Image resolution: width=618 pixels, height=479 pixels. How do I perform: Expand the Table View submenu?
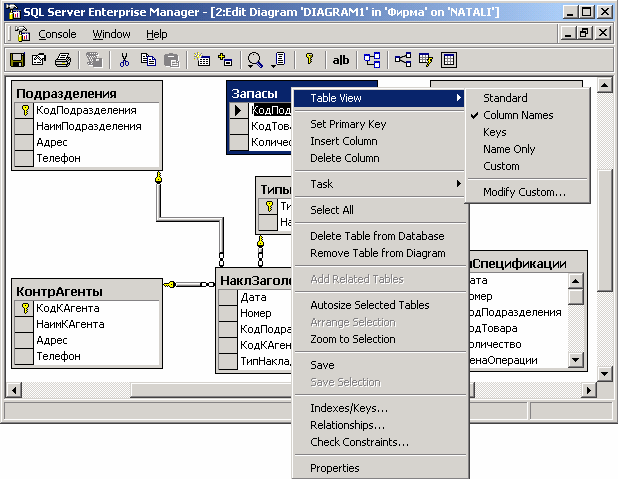pos(378,98)
